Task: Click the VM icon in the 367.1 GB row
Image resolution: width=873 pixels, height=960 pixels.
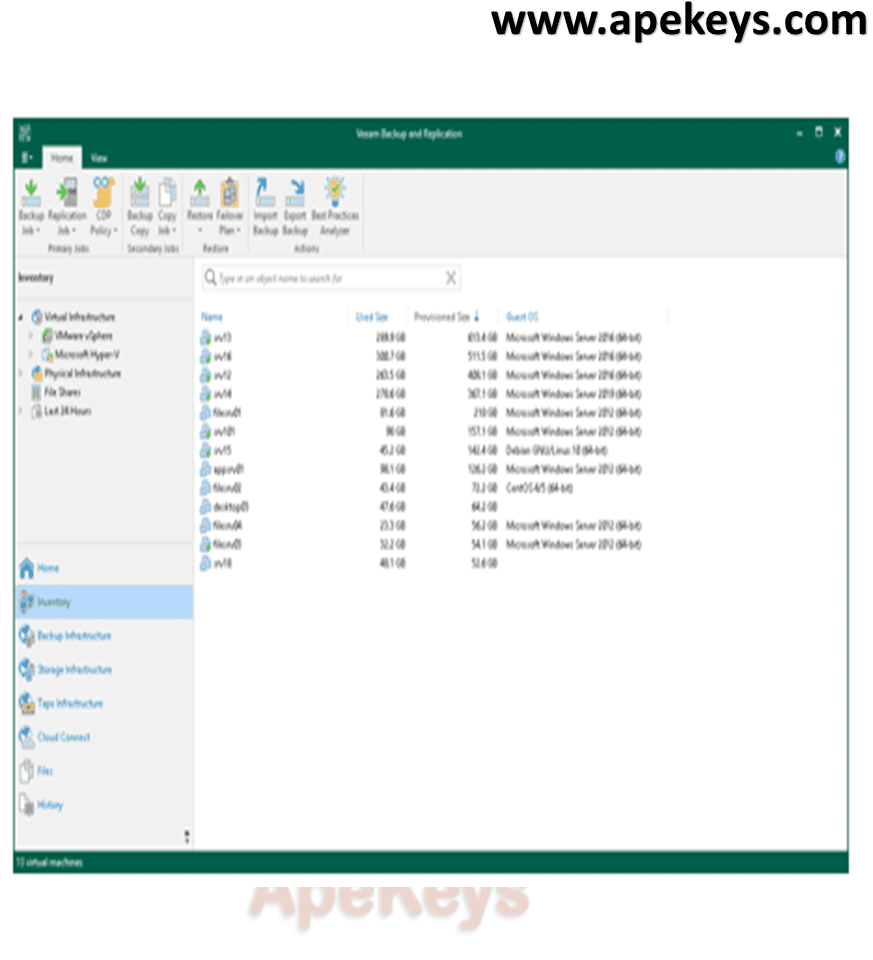Action: click(206, 394)
